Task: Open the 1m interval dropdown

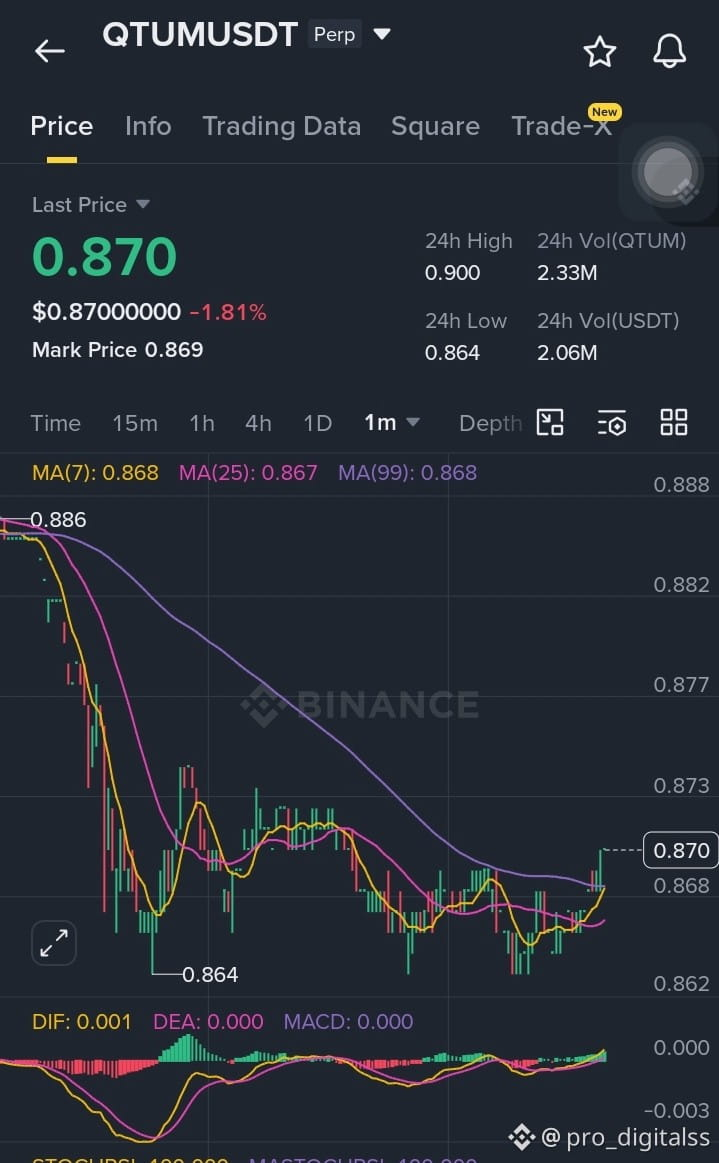Action: pos(392,423)
